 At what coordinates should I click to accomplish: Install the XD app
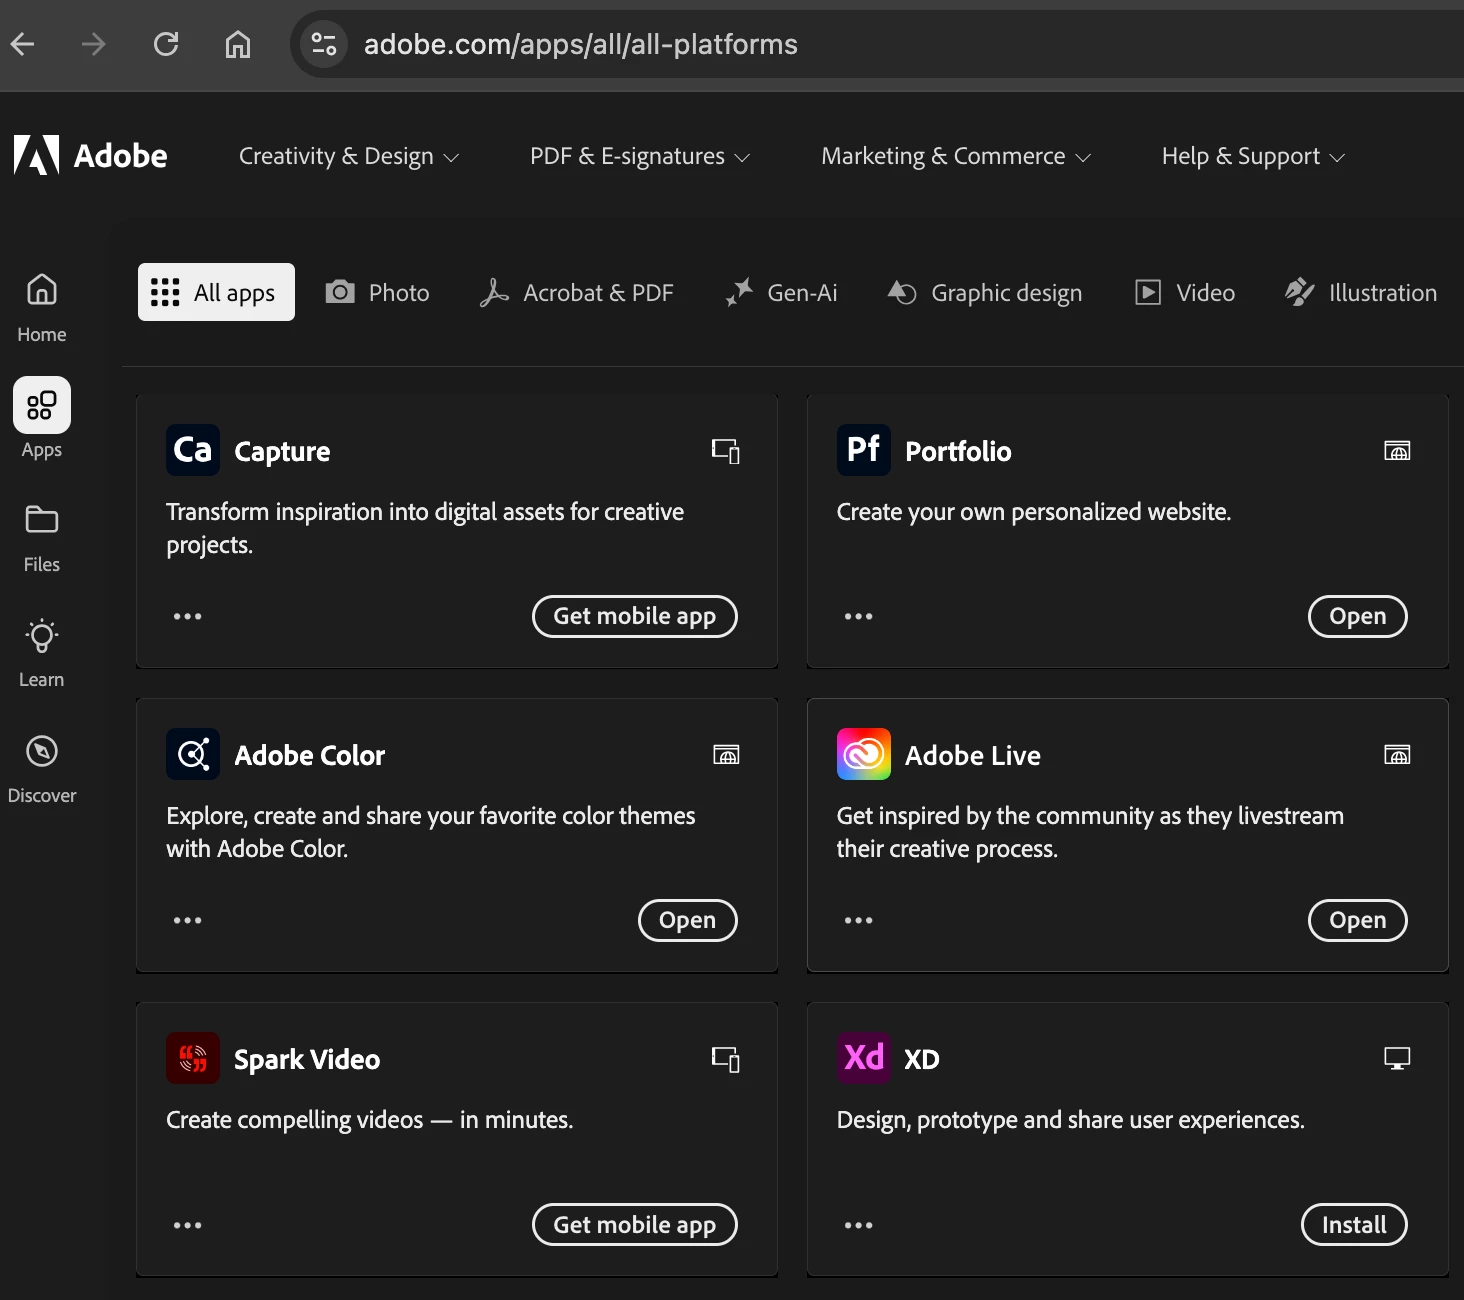[1353, 1225]
